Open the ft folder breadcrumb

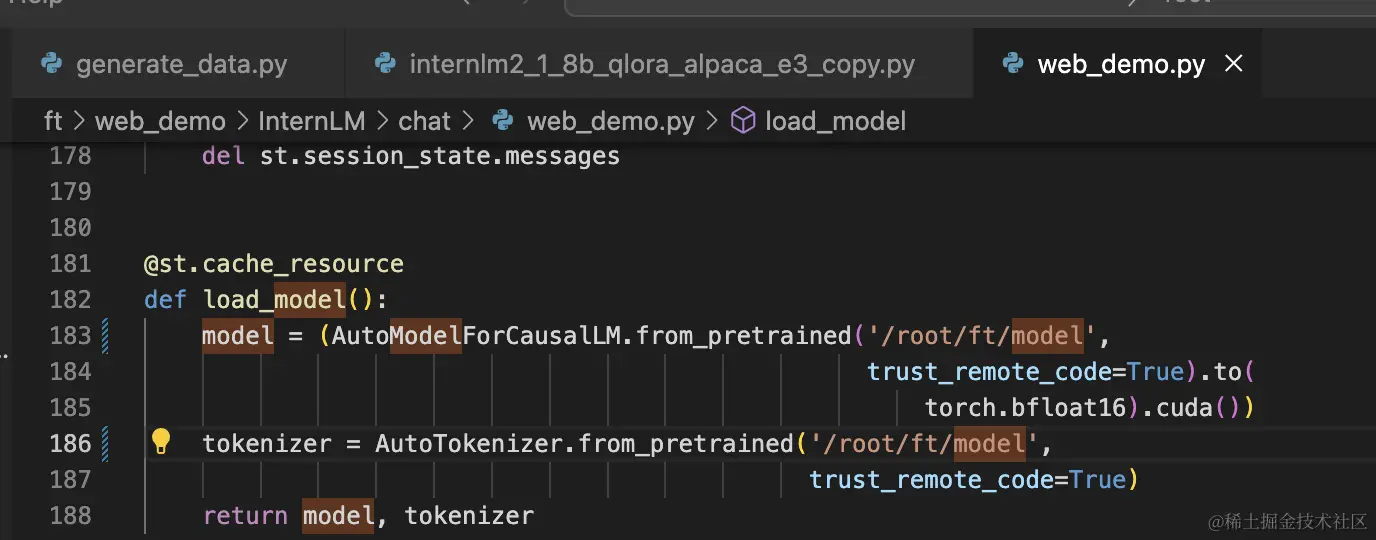pyautogui.click(x=53, y=121)
